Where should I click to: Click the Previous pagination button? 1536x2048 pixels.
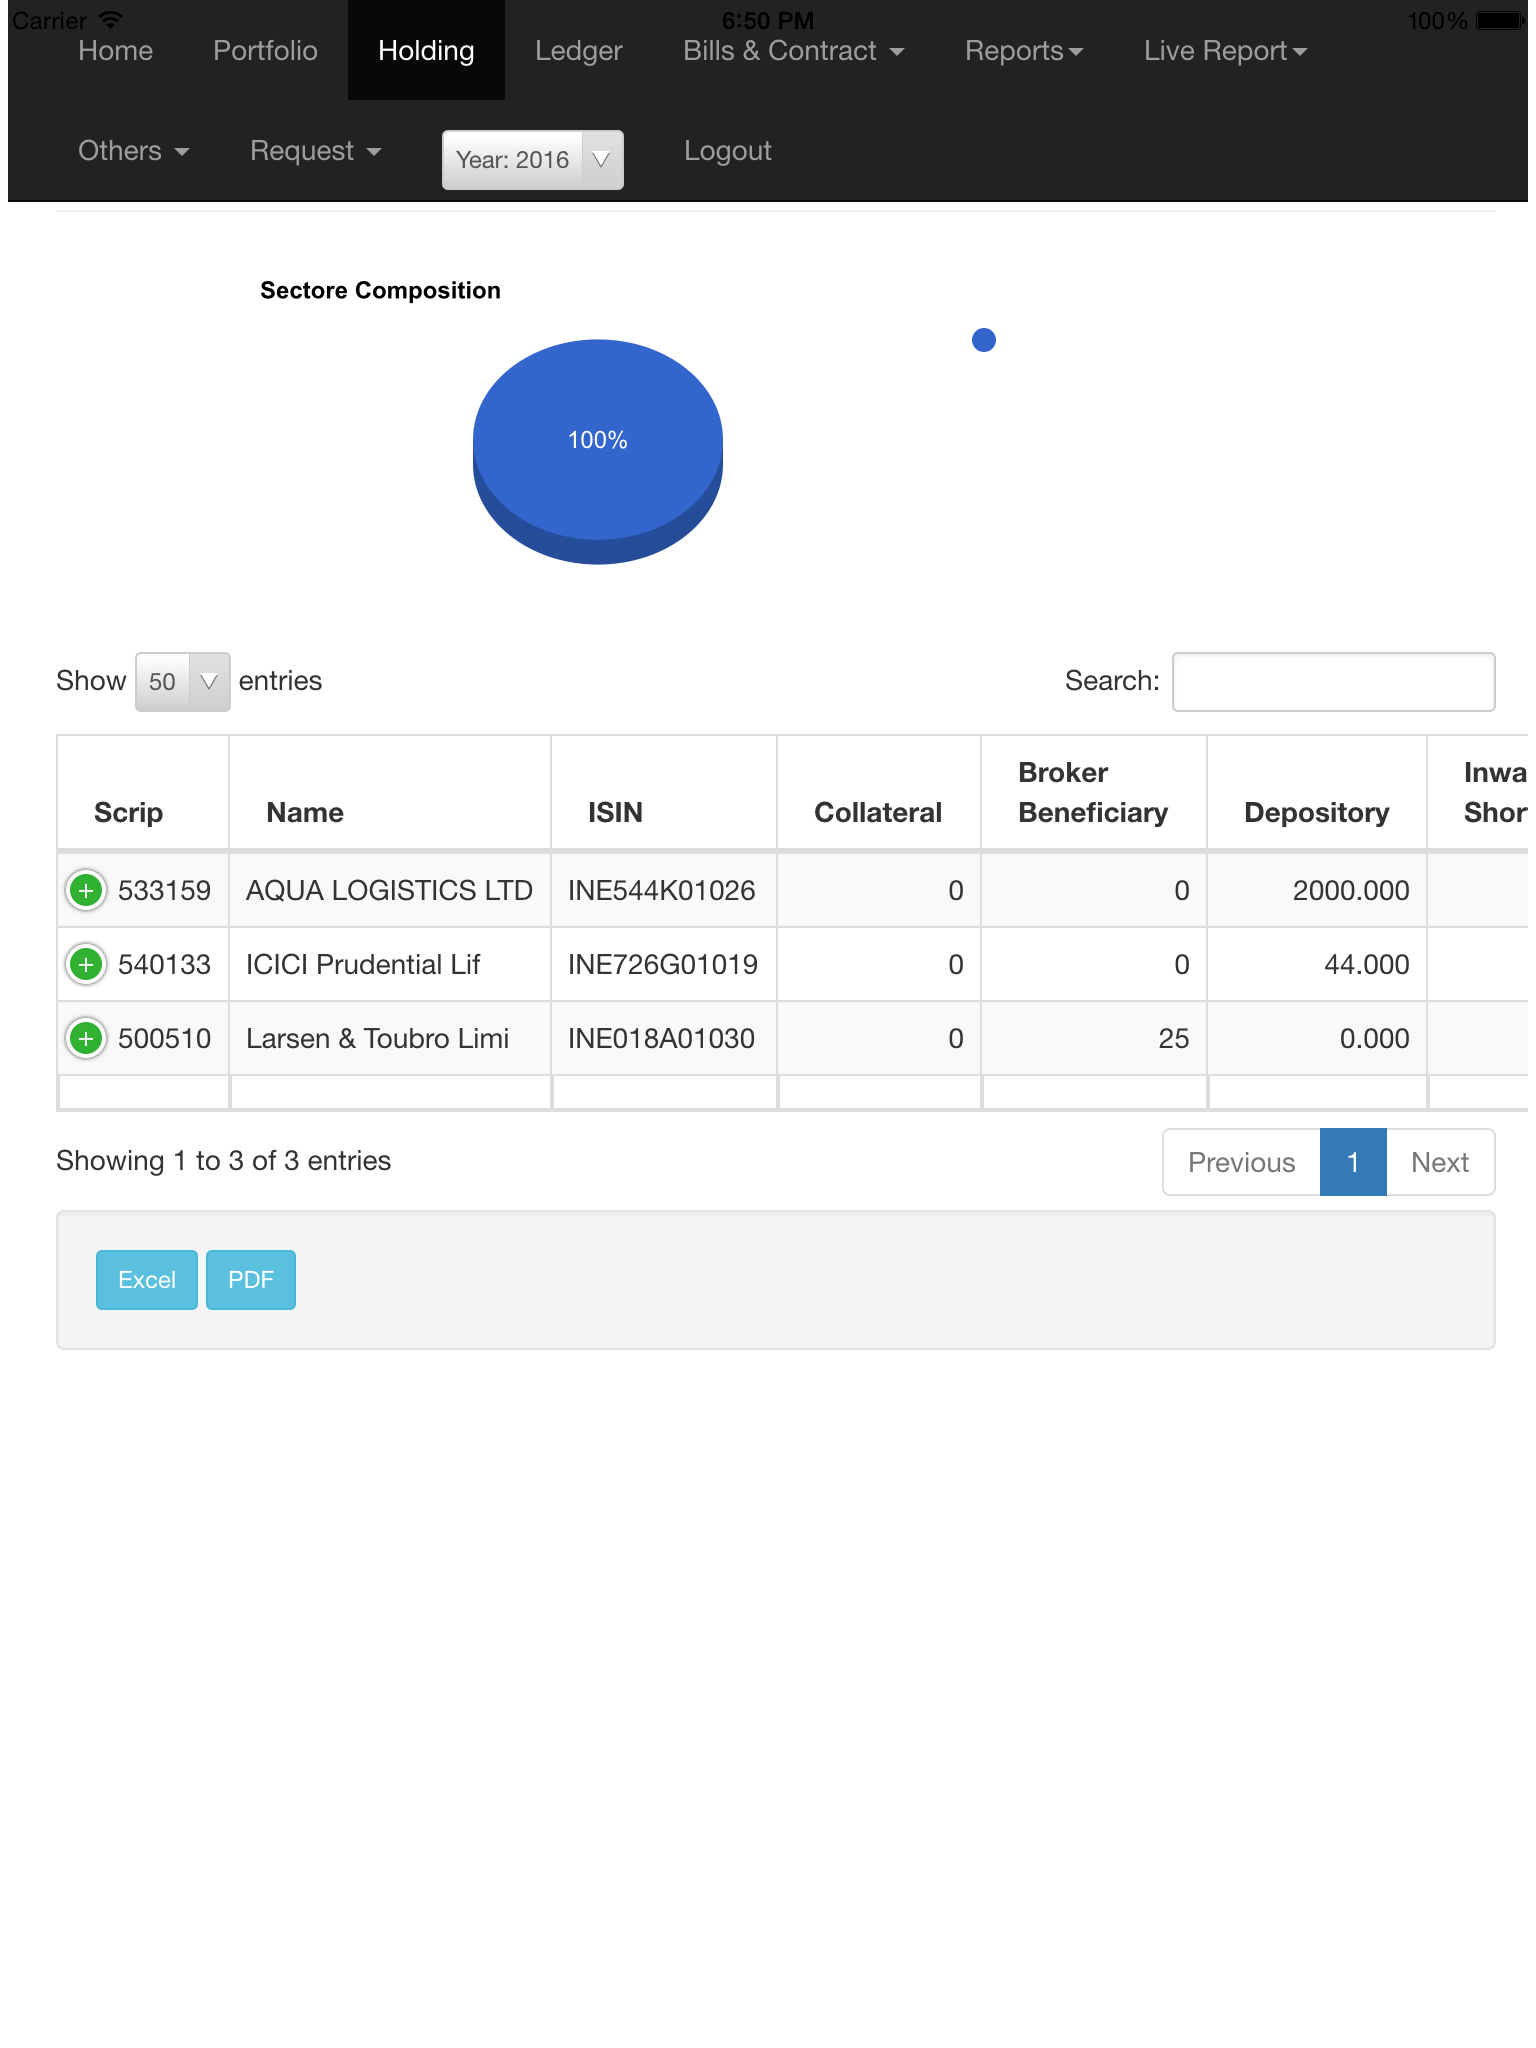click(x=1242, y=1162)
